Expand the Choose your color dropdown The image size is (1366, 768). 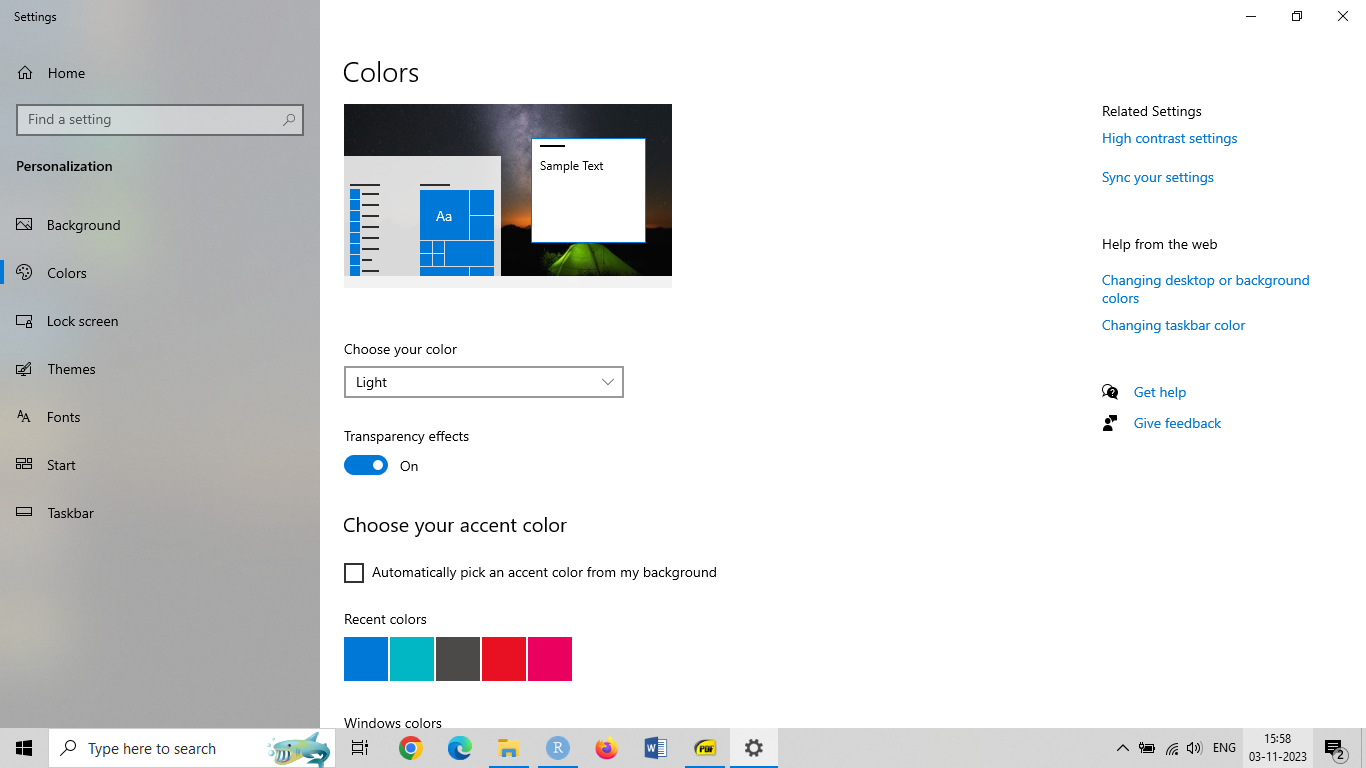click(x=484, y=382)
